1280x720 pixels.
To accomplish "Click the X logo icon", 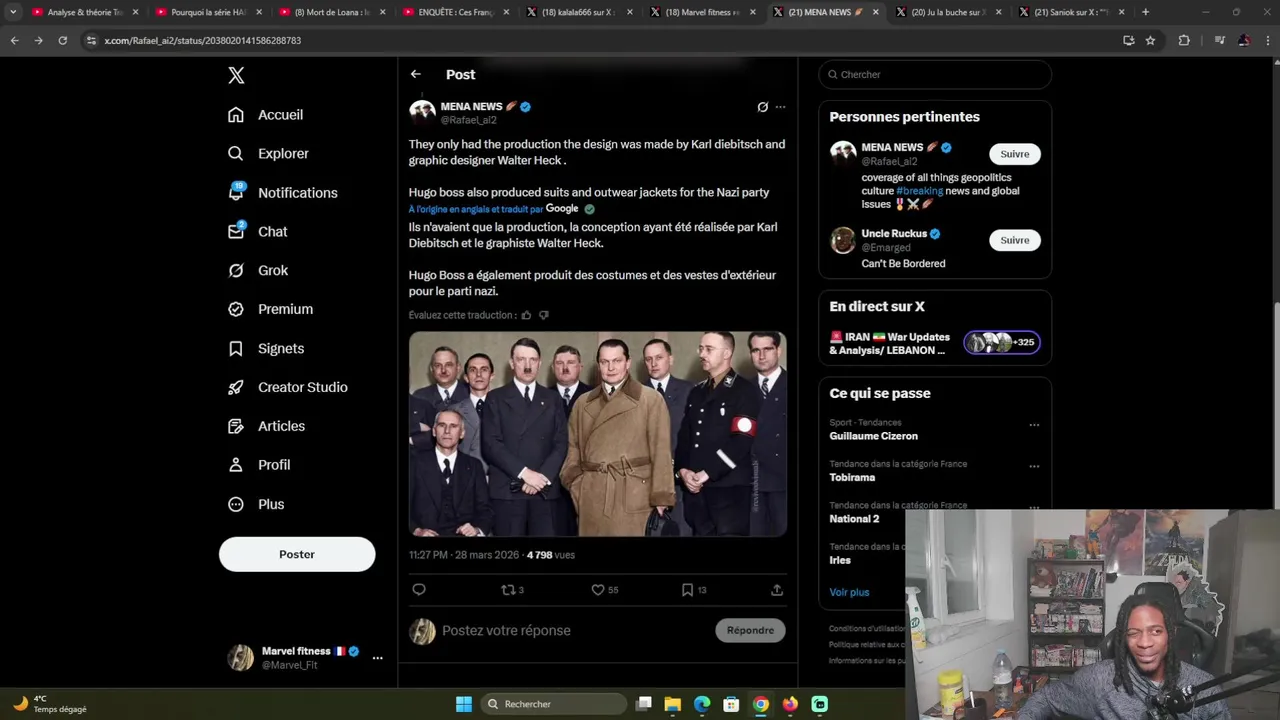I will point(236,75).
